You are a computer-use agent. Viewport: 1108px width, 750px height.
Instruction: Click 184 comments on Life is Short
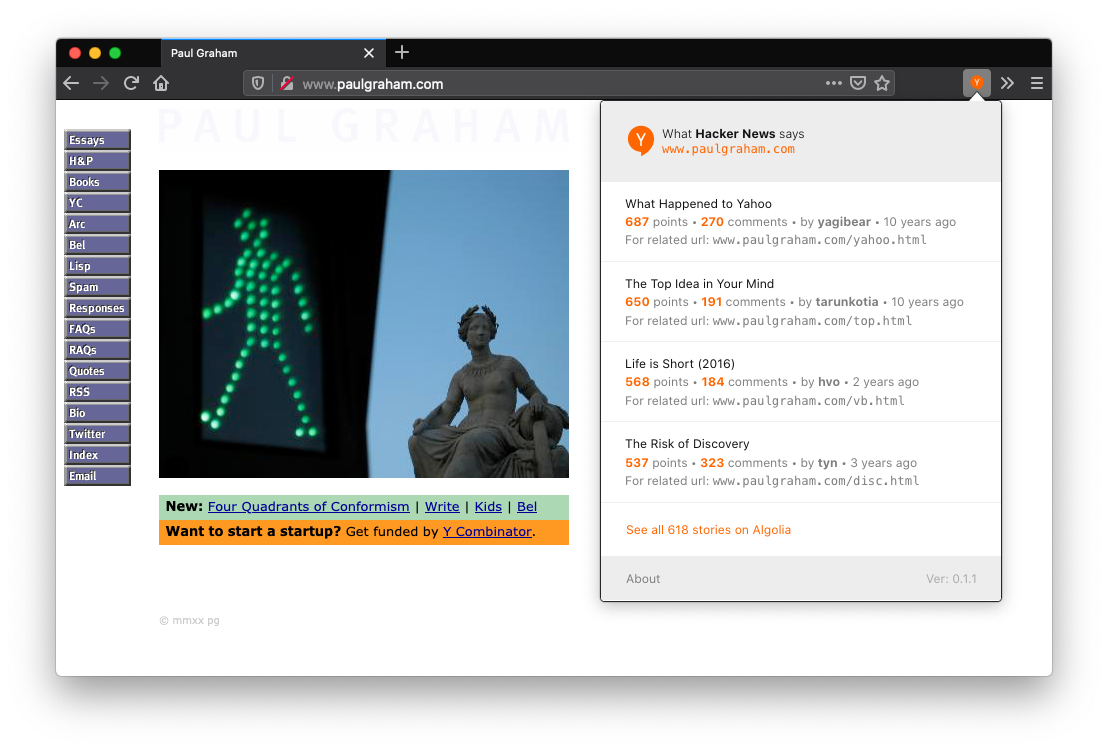pos(745,382)
